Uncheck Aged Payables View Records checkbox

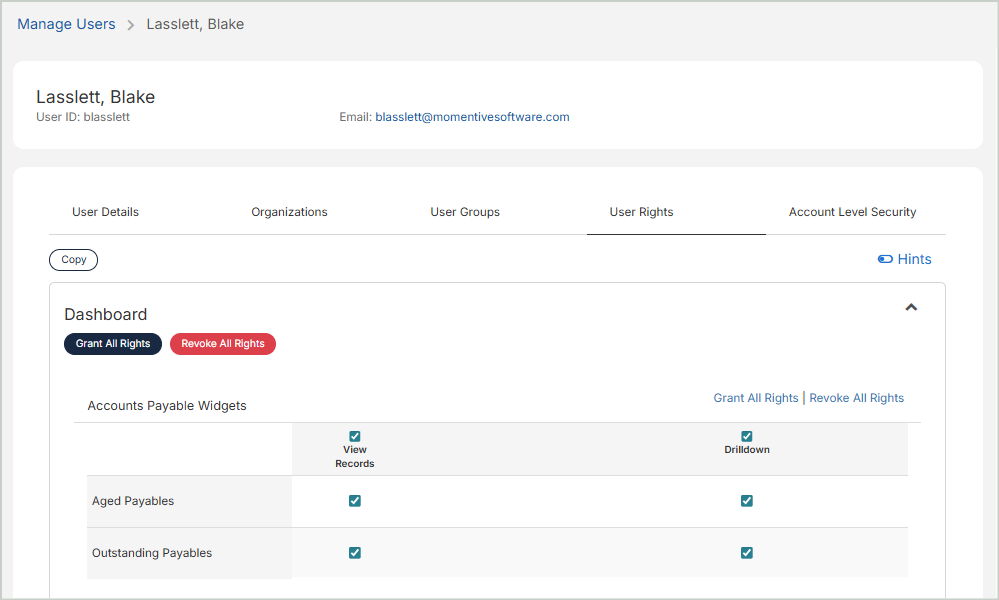[x=355, y=501]
